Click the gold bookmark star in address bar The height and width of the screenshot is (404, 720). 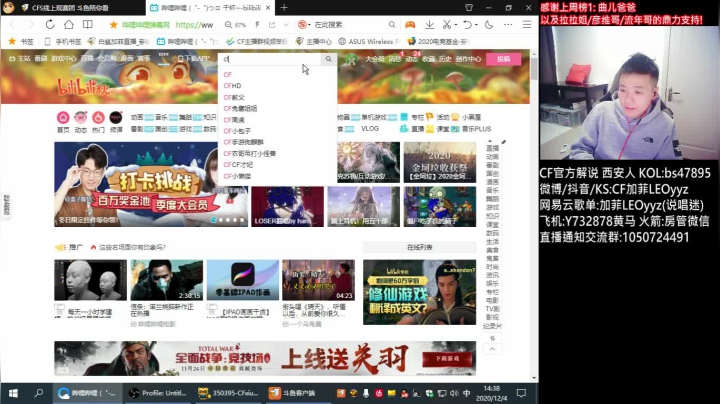click(113, 25)
